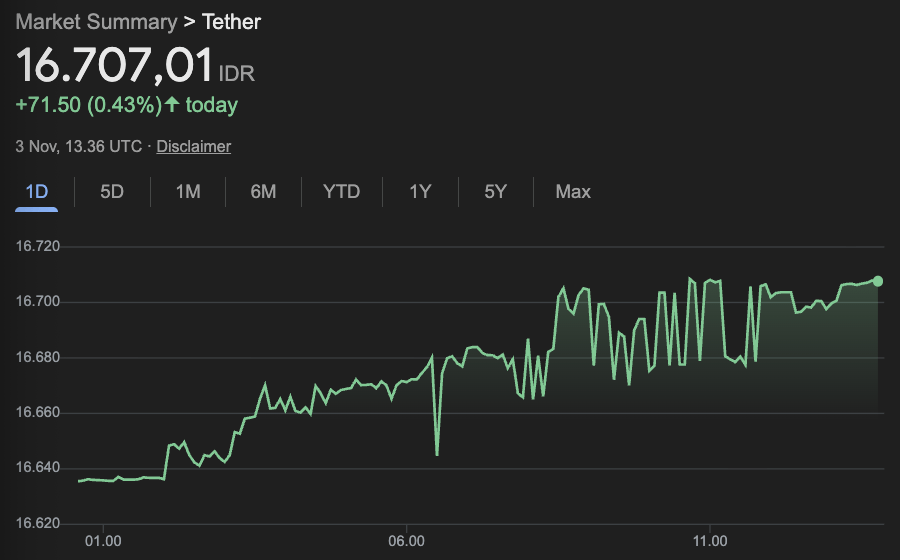Switch to the 5D time range
The width and height of the screenshot is (900, 560).
pos(112,191)
